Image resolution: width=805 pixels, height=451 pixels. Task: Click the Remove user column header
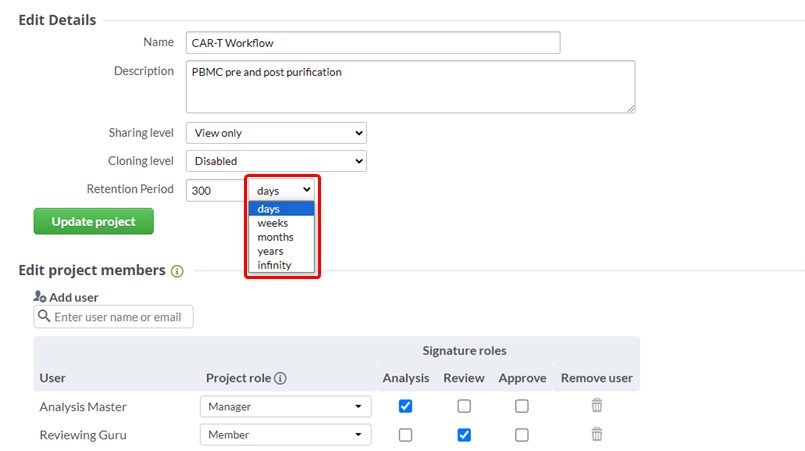pos(597,378)
